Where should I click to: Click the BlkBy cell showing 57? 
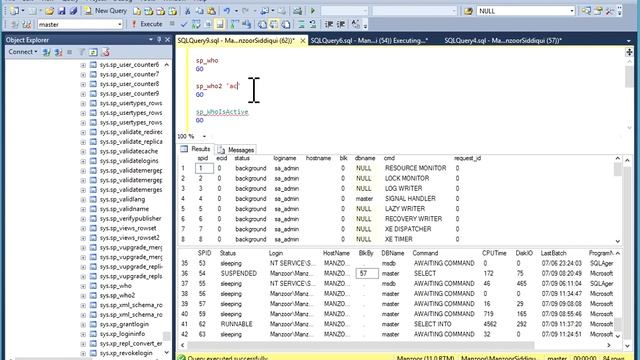point(367,273)
